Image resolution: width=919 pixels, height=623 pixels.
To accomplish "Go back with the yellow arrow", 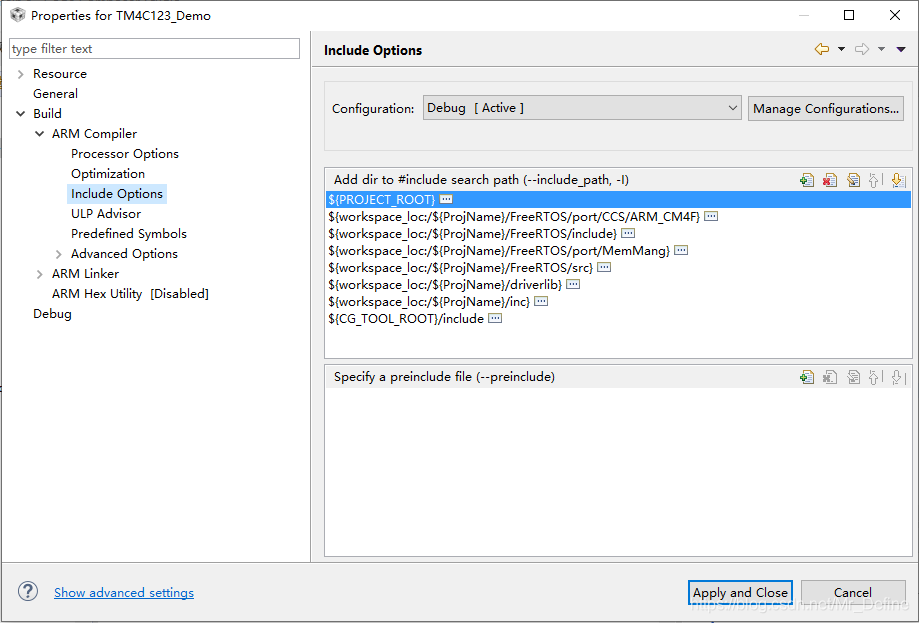I will (x=822, y=49).
